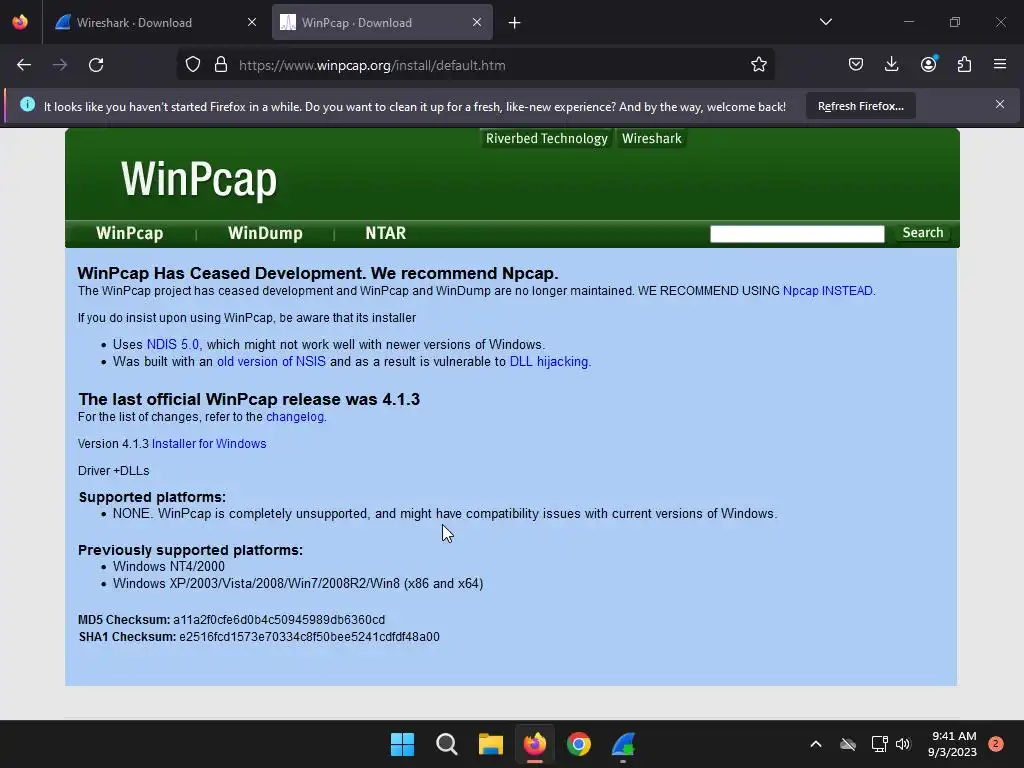Open the DLL hijacking link
The width and height of the screenshot is (1024, 768).
549,361
